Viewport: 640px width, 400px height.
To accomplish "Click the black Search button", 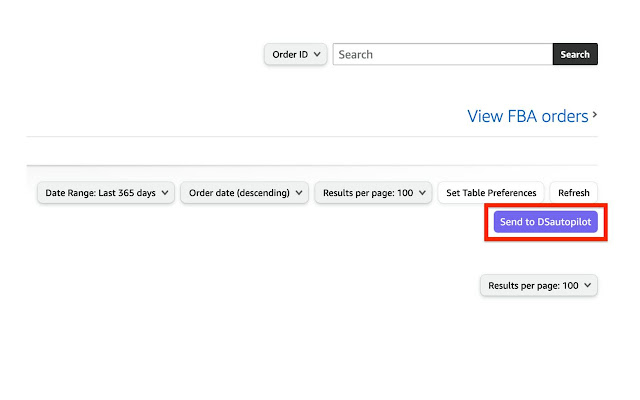I will (x=575, y=54).
